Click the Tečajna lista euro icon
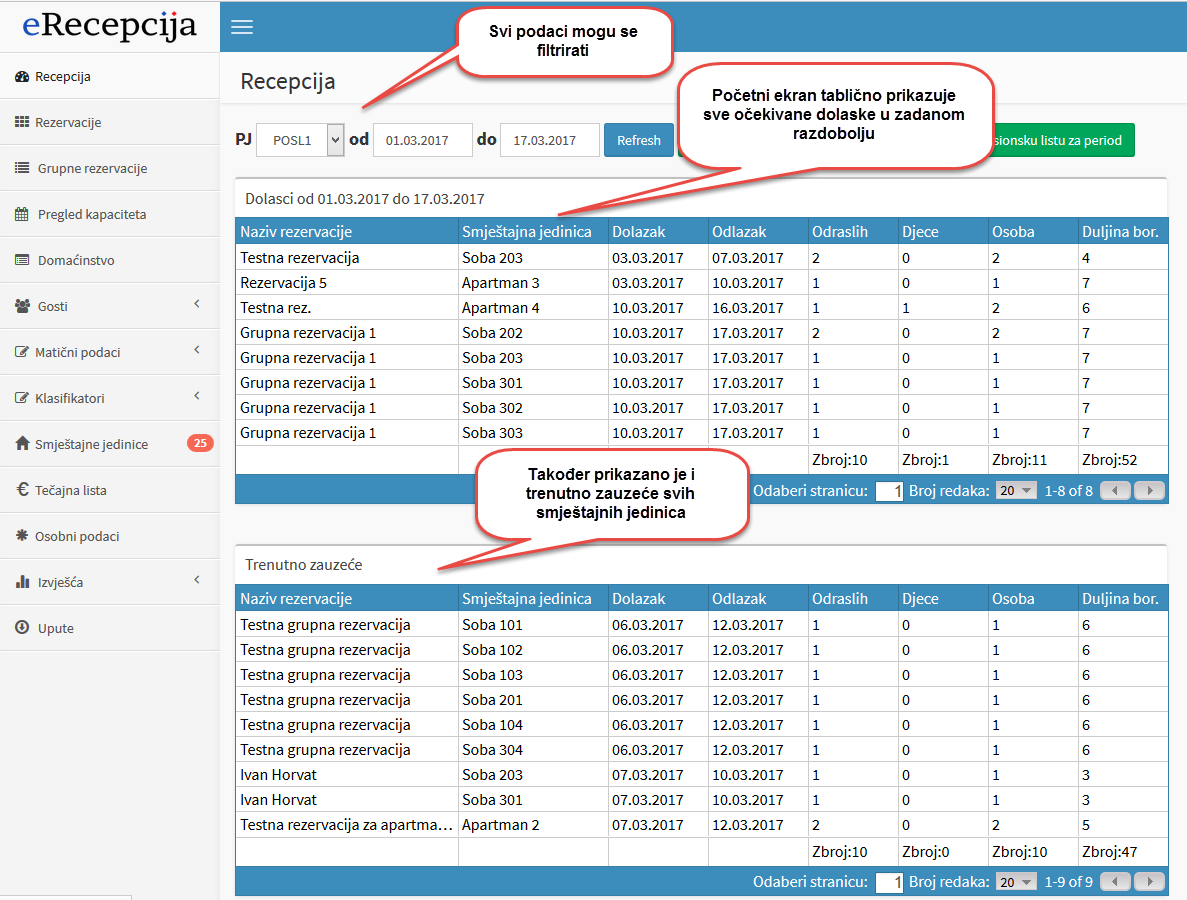The image size is (1187, 900). pyautogui.click(x=22, y=490)
